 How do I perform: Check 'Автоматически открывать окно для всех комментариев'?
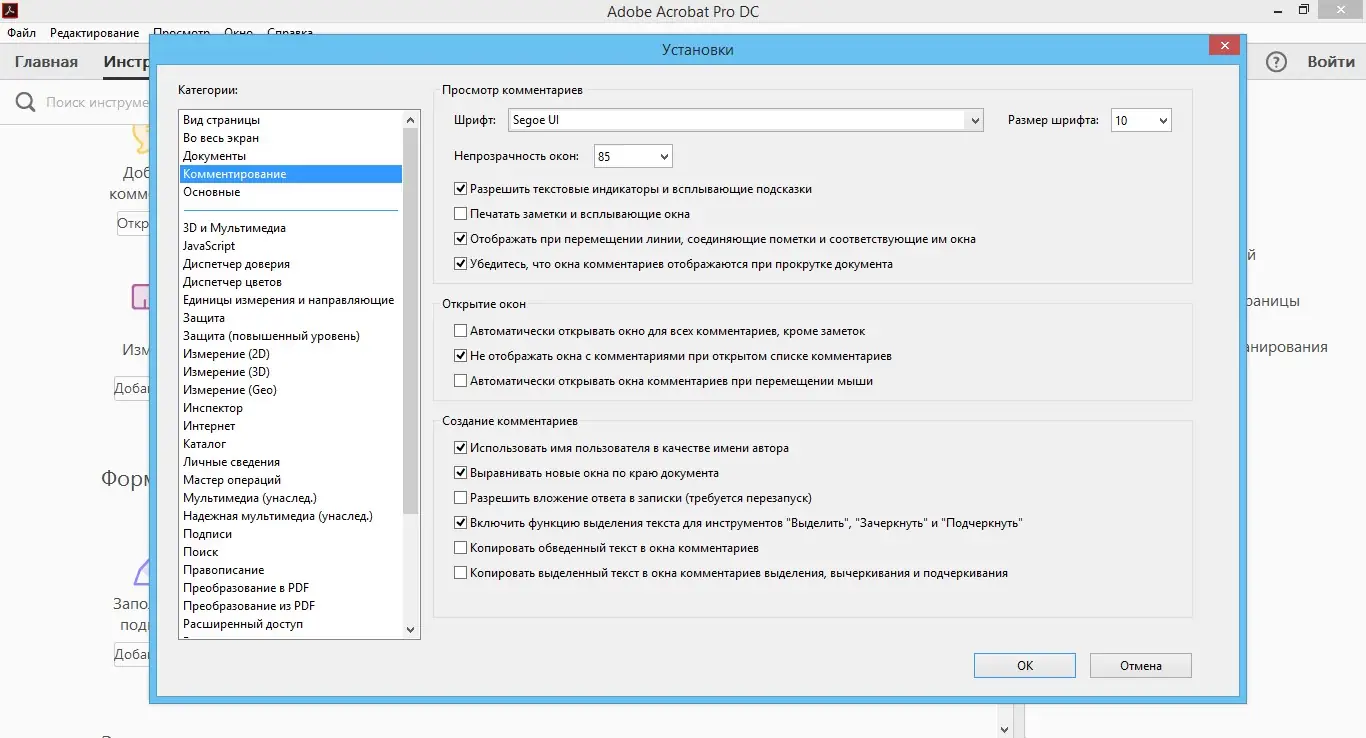pyautogui.click(x=461, y=331)
